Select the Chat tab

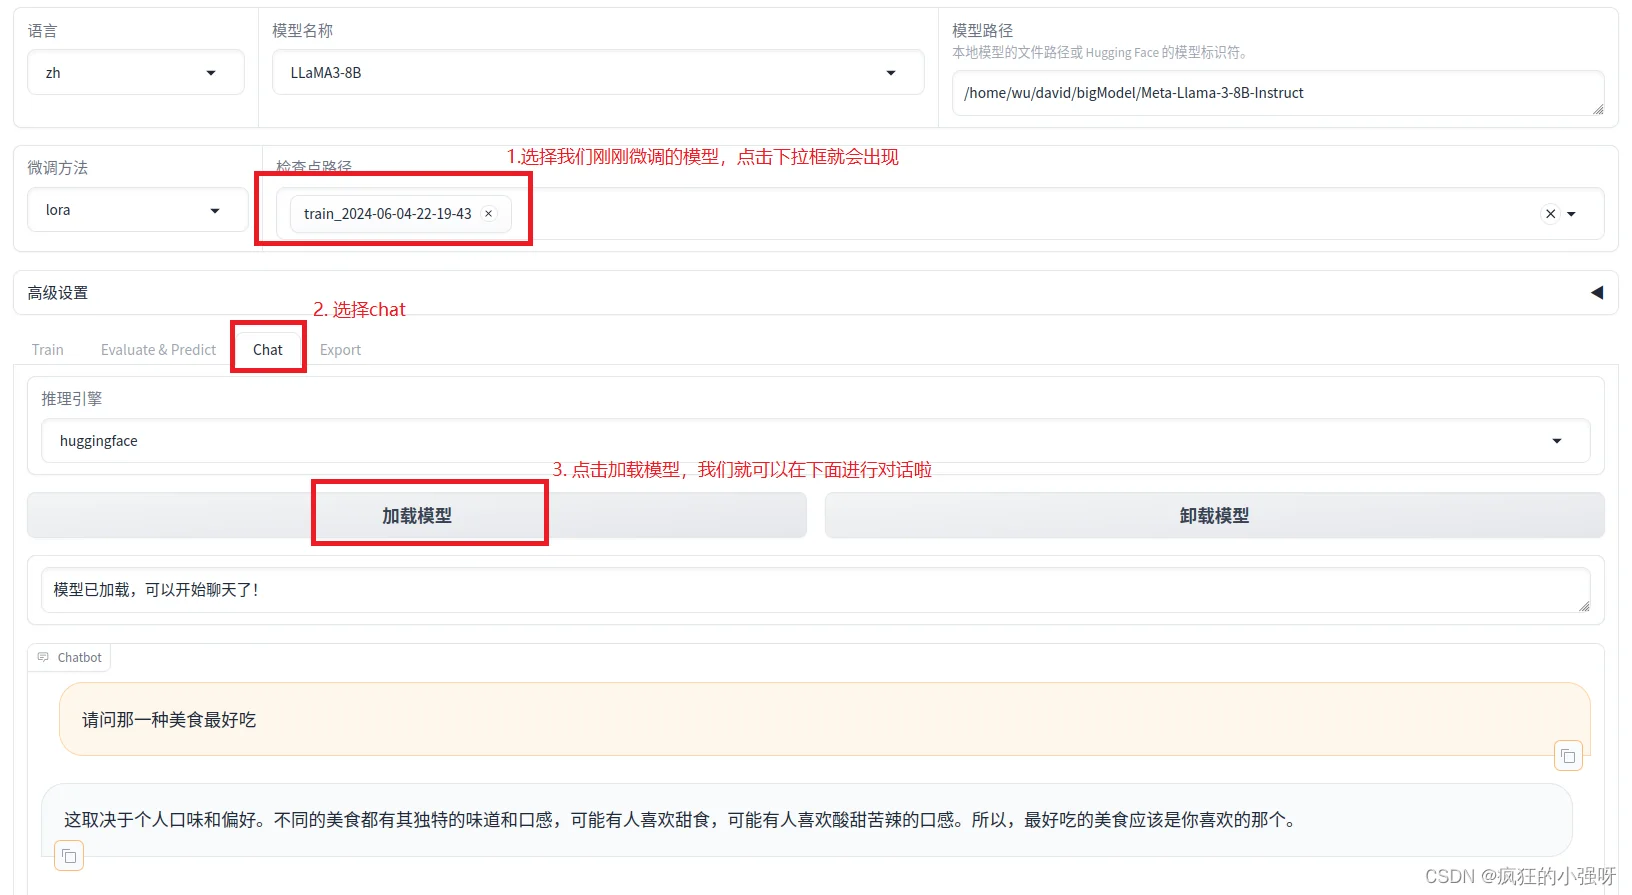268,350
